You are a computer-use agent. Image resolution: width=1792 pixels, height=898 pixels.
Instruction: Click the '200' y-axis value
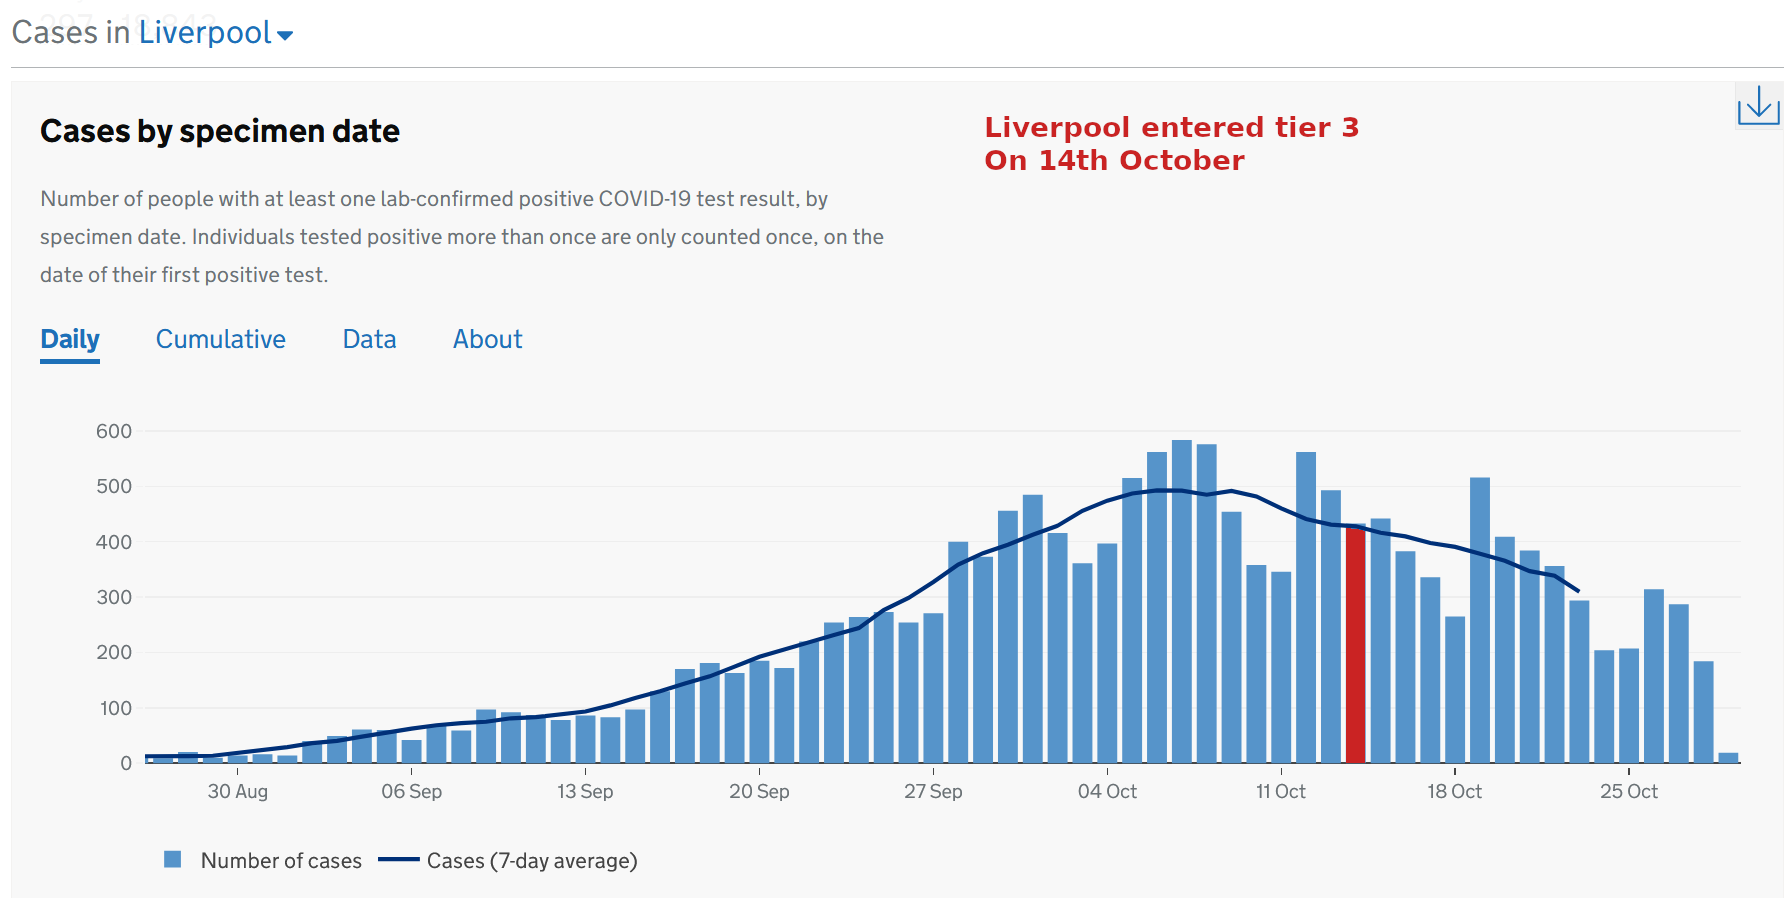click(114, 653)
